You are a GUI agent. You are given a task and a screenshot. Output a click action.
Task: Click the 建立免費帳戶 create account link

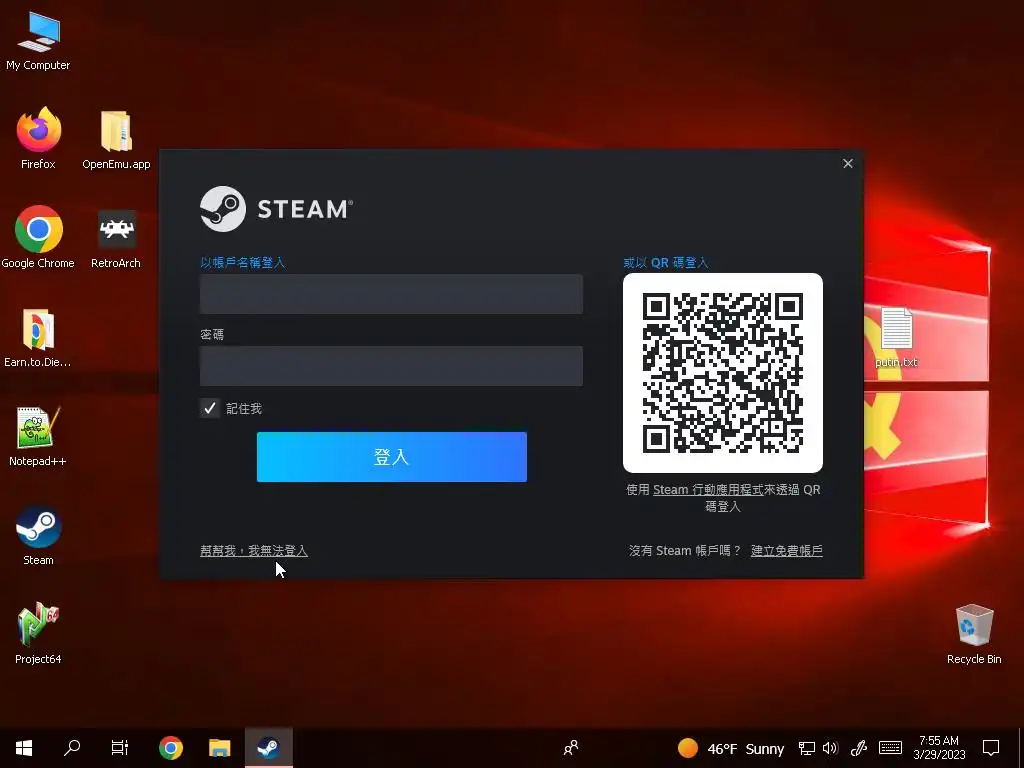pos(786,551)
